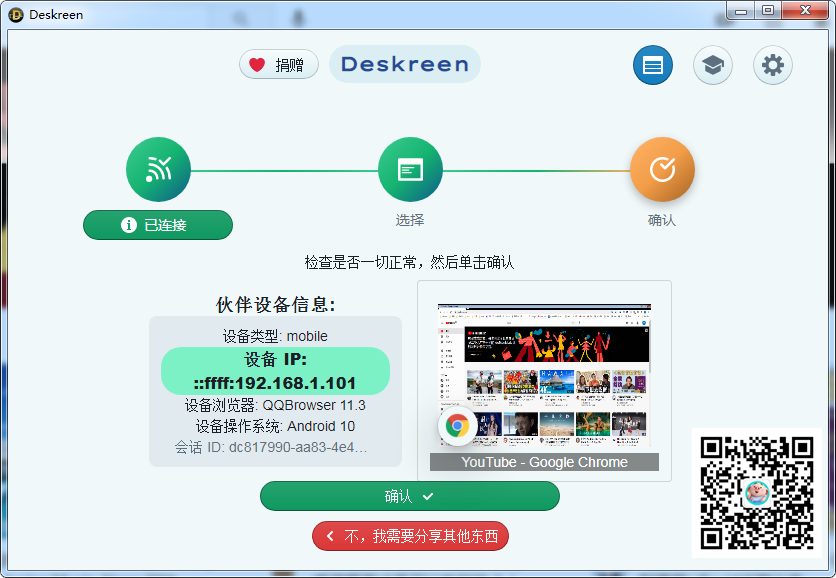
Task: Click the heart donate button
Action: pos(278,65)
